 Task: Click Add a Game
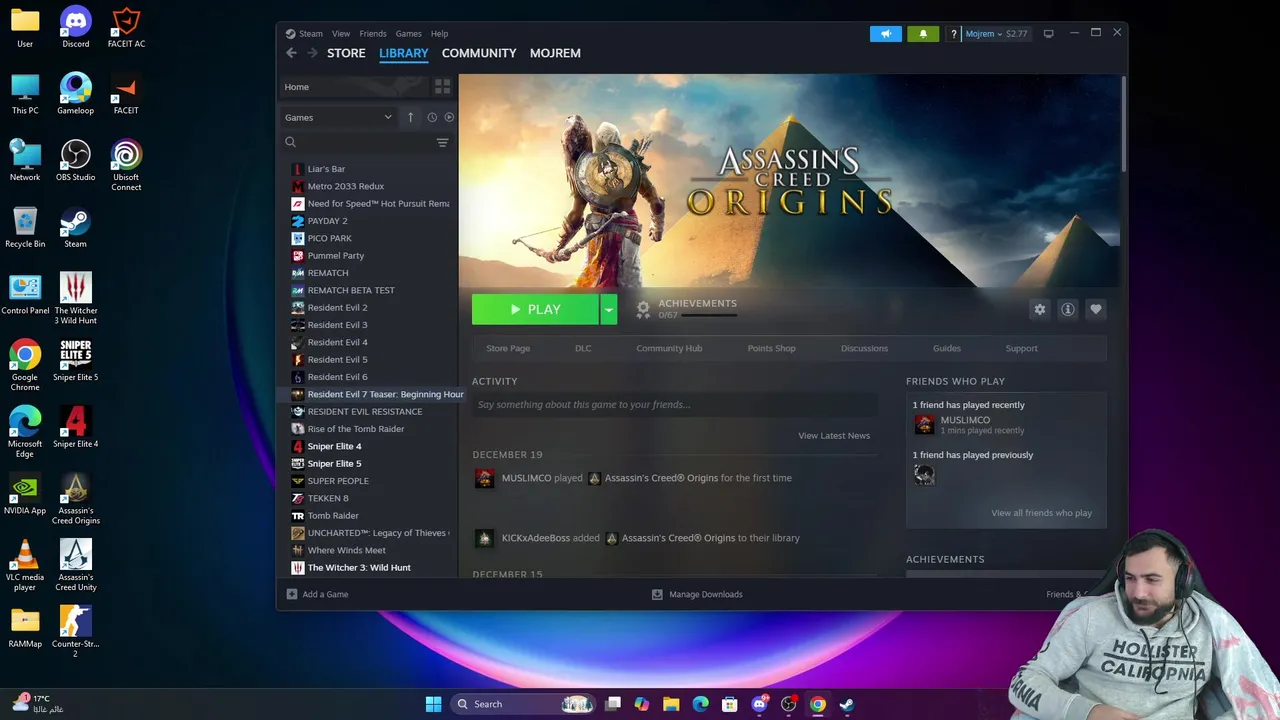click(318, 594)
